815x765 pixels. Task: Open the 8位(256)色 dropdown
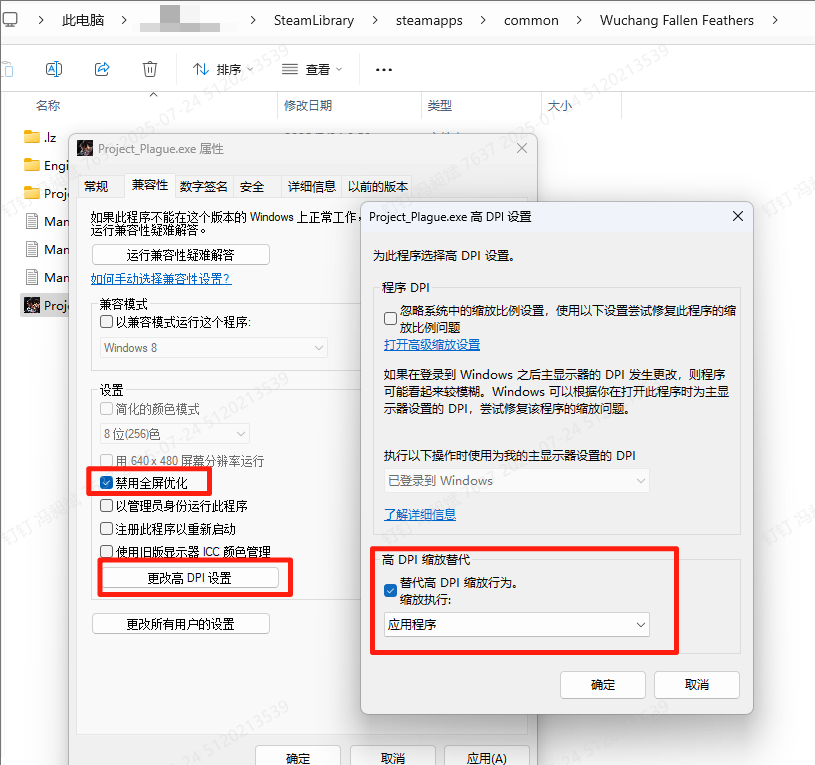click(175, 433)
